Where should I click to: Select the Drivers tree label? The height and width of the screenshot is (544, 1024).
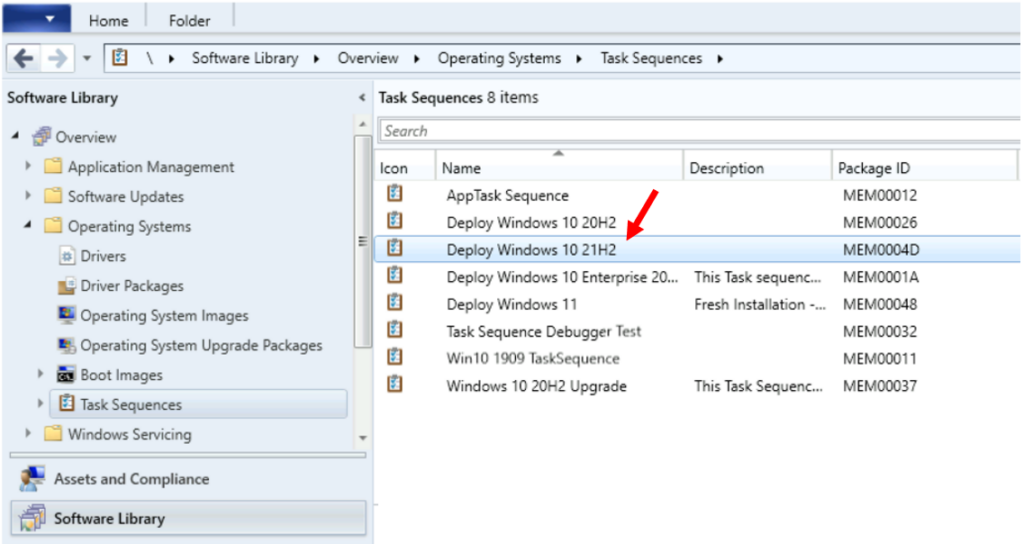point(103,256)
